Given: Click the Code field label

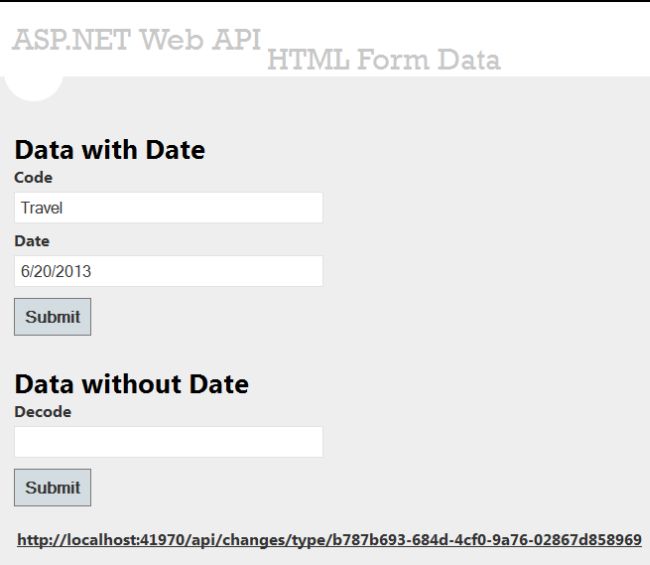Looking at the screenshot, I should [x=33, y=178].
